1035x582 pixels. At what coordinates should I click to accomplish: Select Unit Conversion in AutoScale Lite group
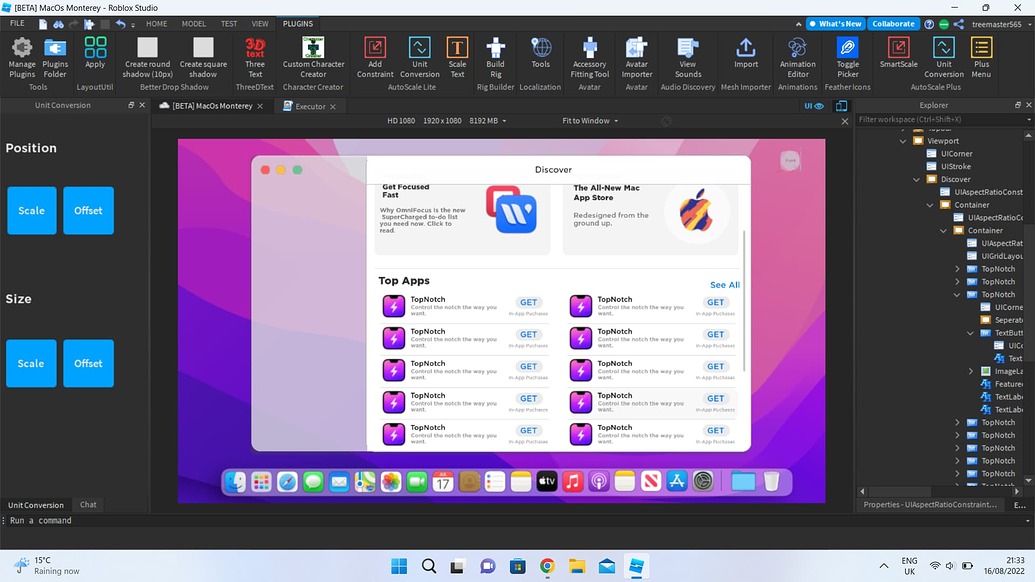[420, 57]
